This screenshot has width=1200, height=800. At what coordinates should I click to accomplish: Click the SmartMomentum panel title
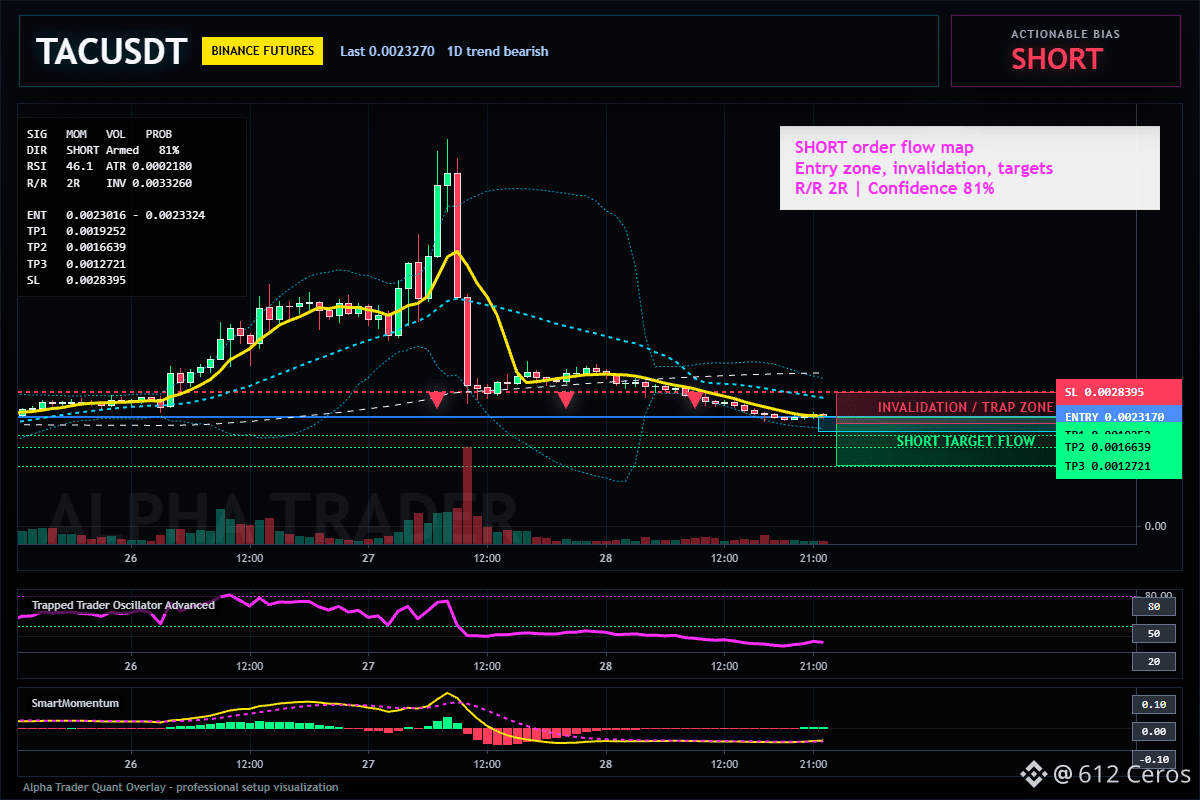(75, 703)
